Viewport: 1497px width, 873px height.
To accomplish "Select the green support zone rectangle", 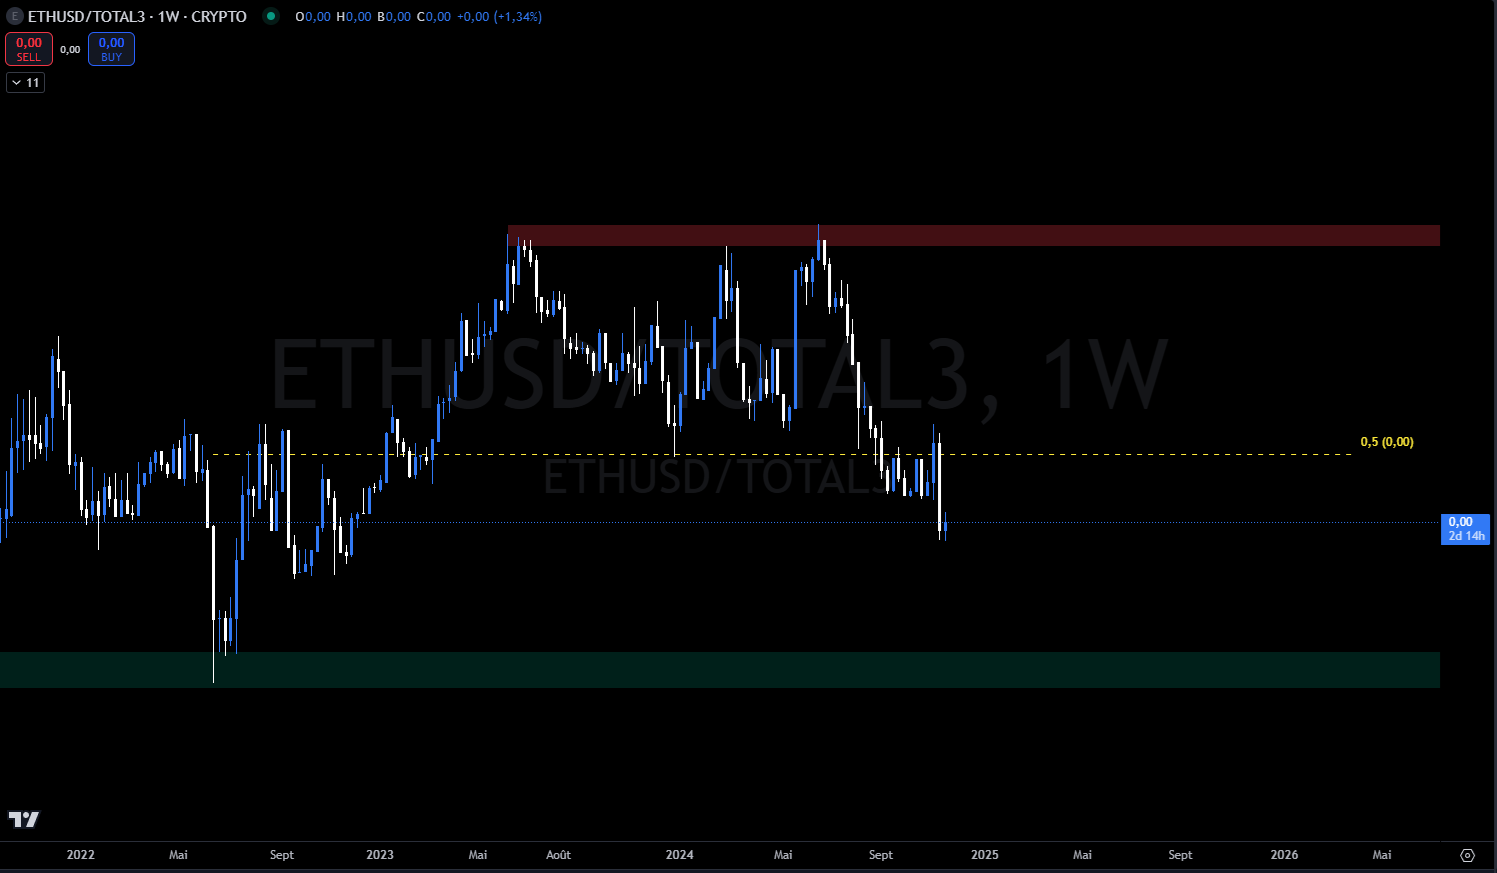I will pos(720,670).
